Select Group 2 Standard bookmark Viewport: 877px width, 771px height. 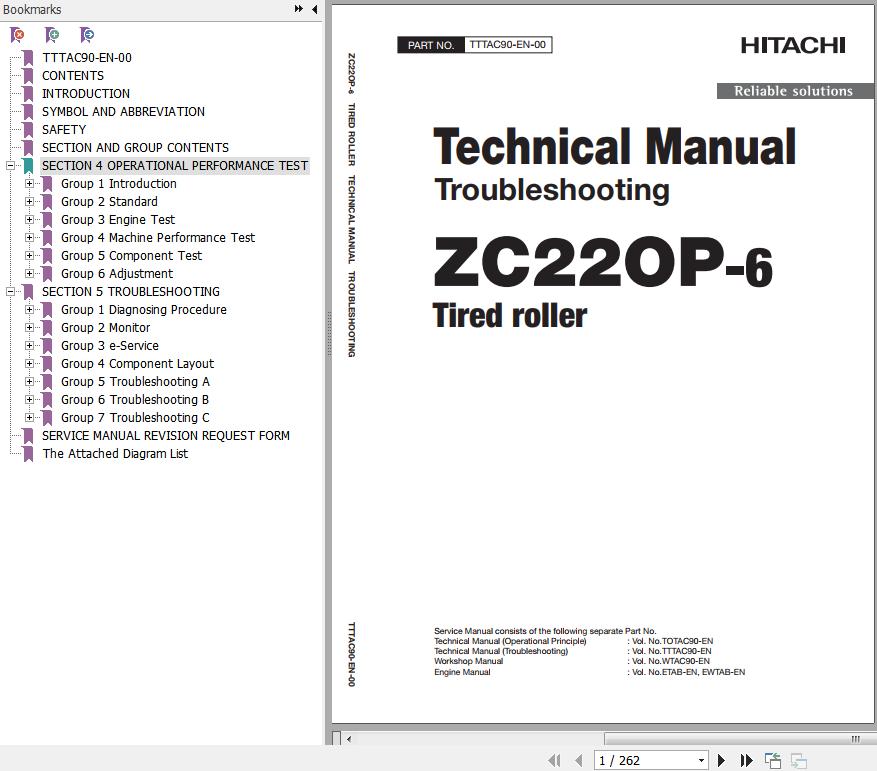click(109, 201)
